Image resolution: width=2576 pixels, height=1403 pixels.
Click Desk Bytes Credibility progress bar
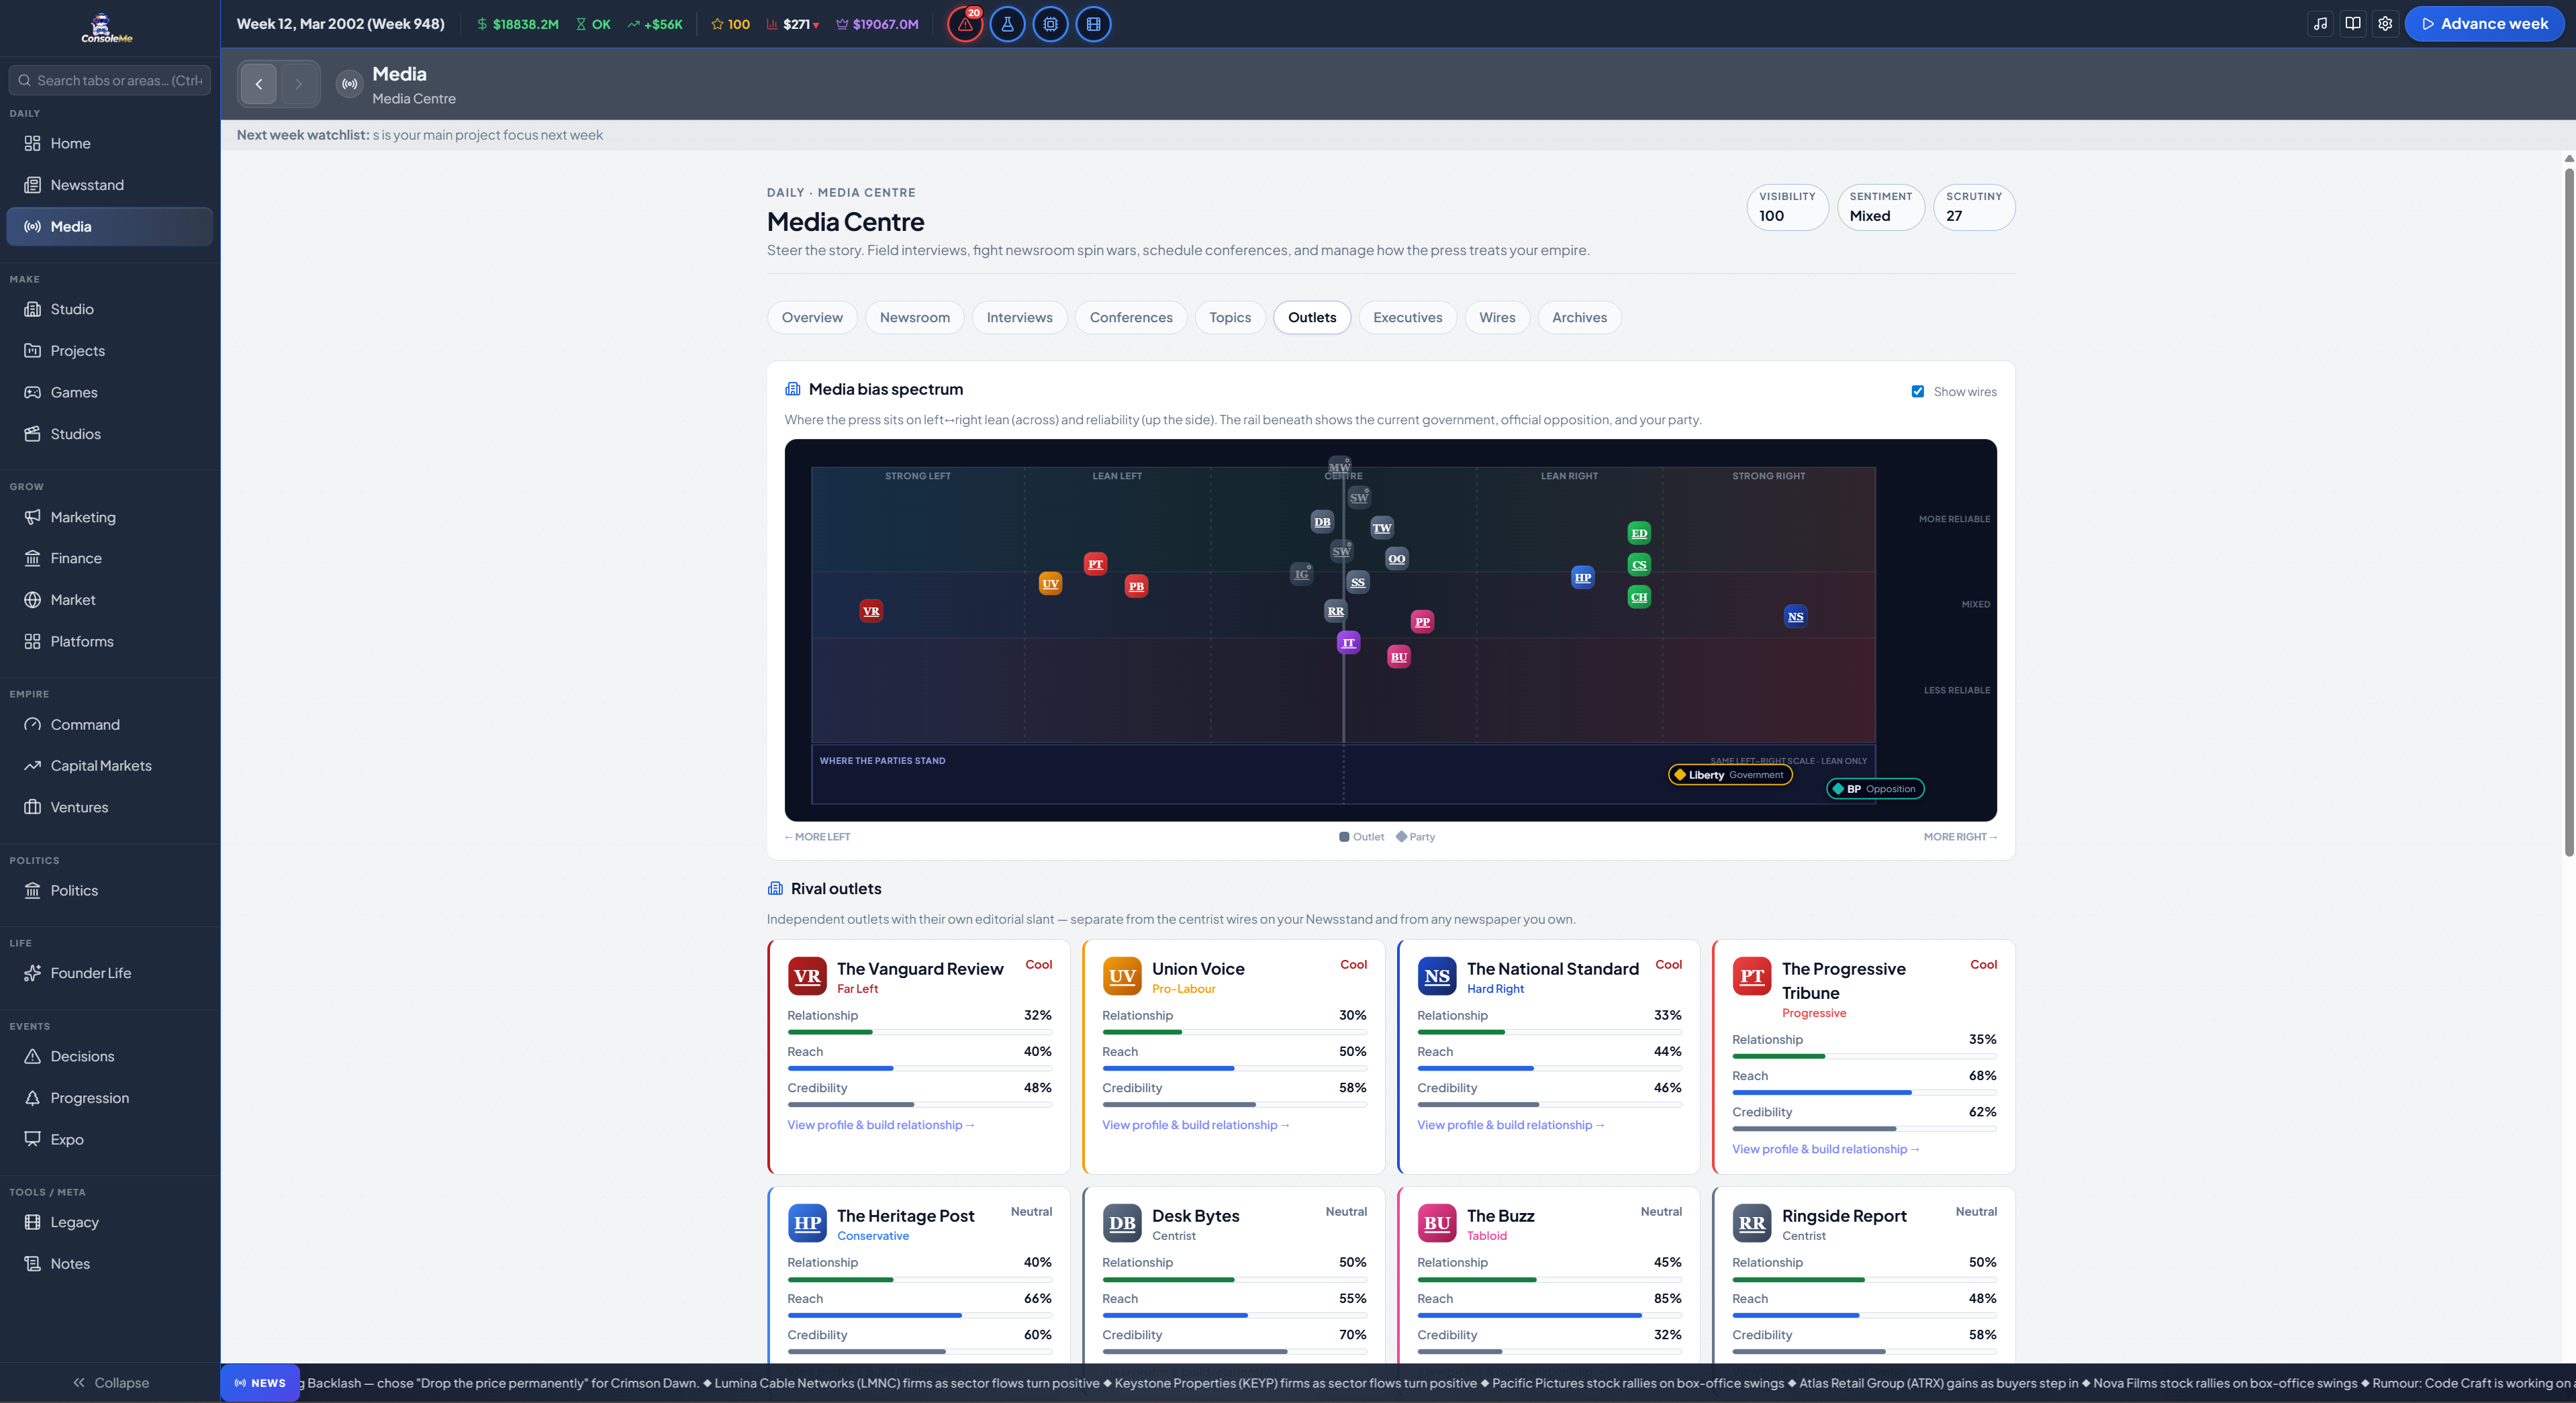point(1234,1351)
